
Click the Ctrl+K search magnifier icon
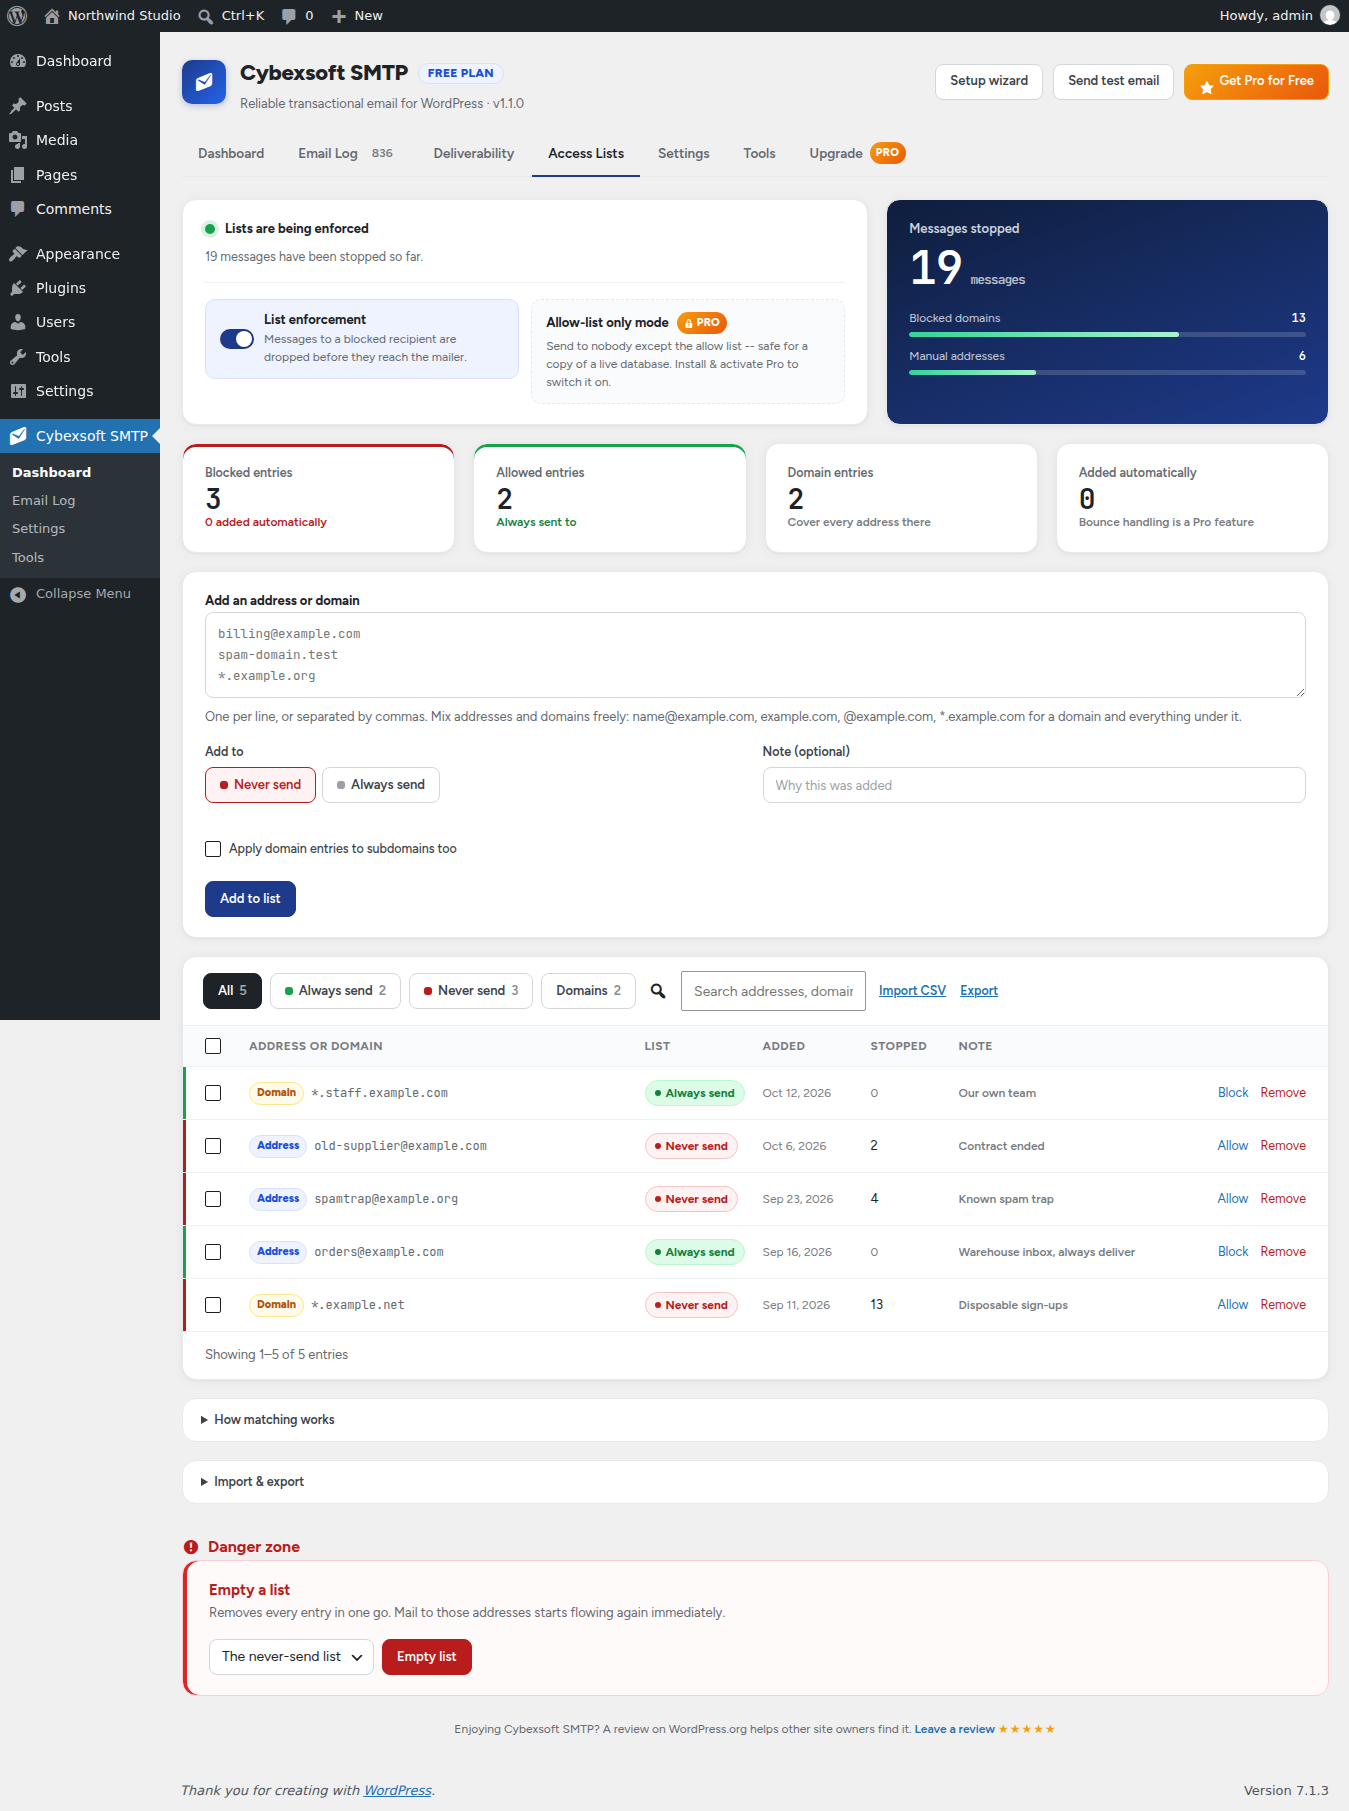[205, 16]
